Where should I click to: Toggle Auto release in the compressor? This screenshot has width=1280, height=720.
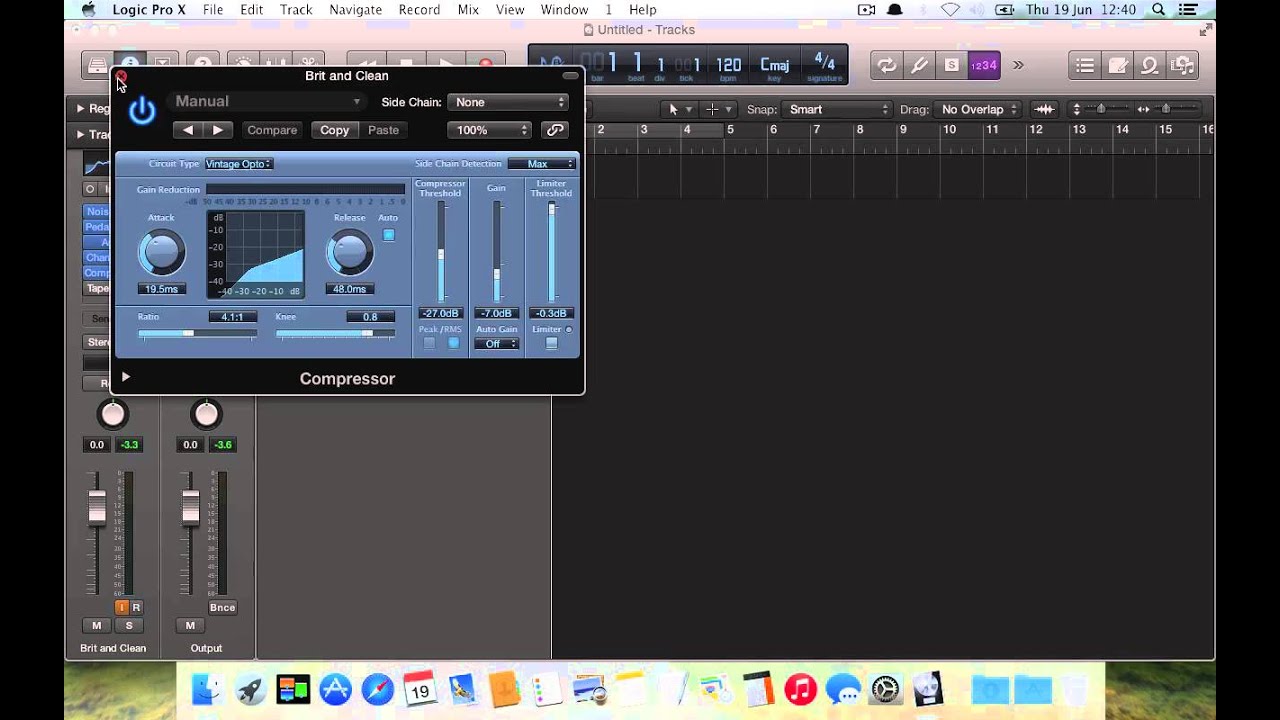(388, 235)
